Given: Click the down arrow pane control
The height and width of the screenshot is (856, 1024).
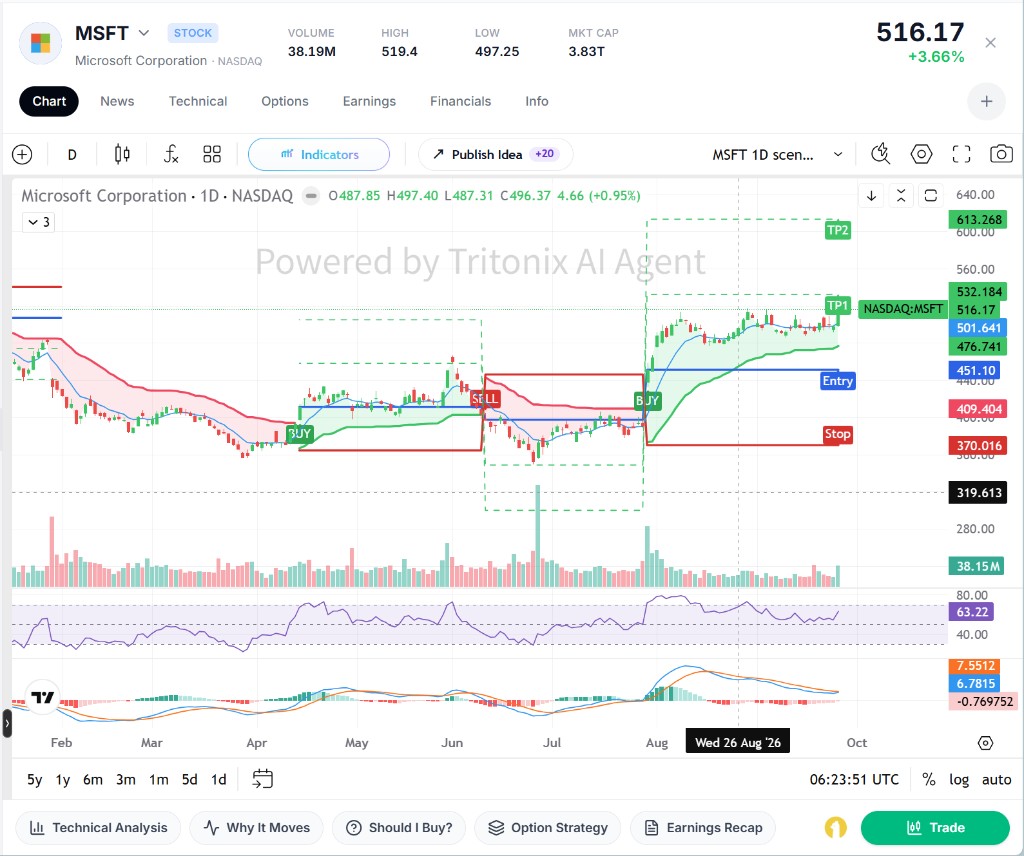Looking at the screenshot, I should click(871, 195).
